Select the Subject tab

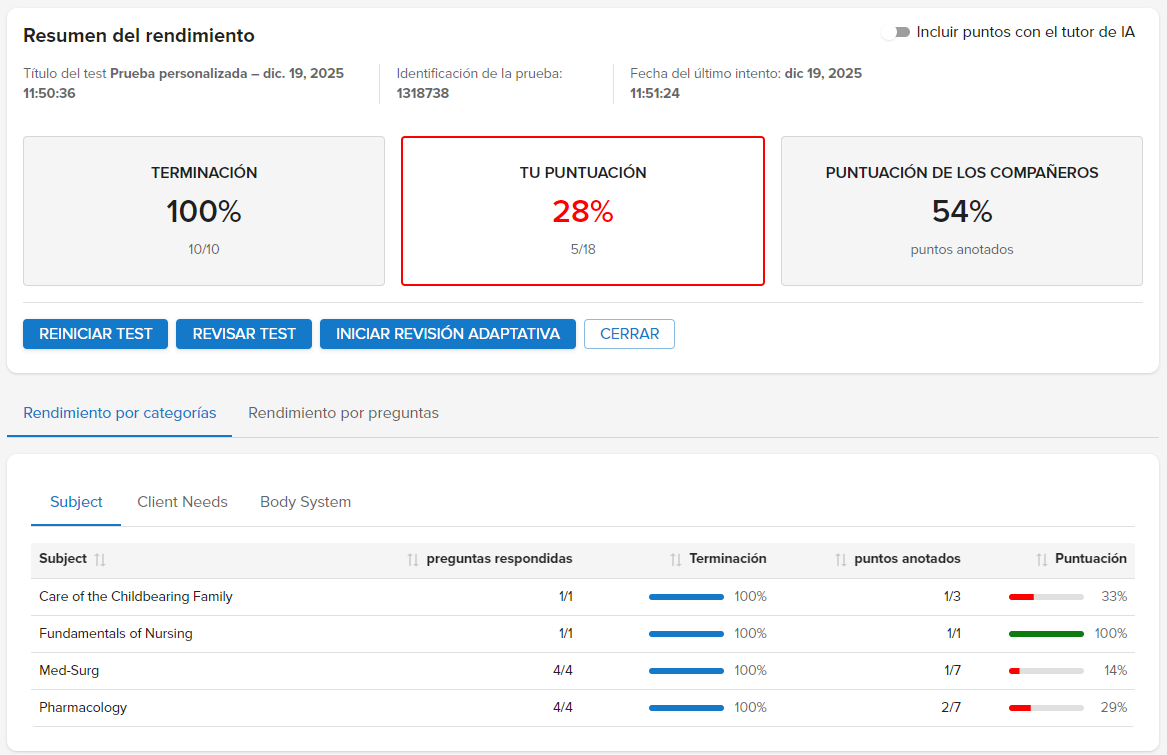click(x=75, y=502)
